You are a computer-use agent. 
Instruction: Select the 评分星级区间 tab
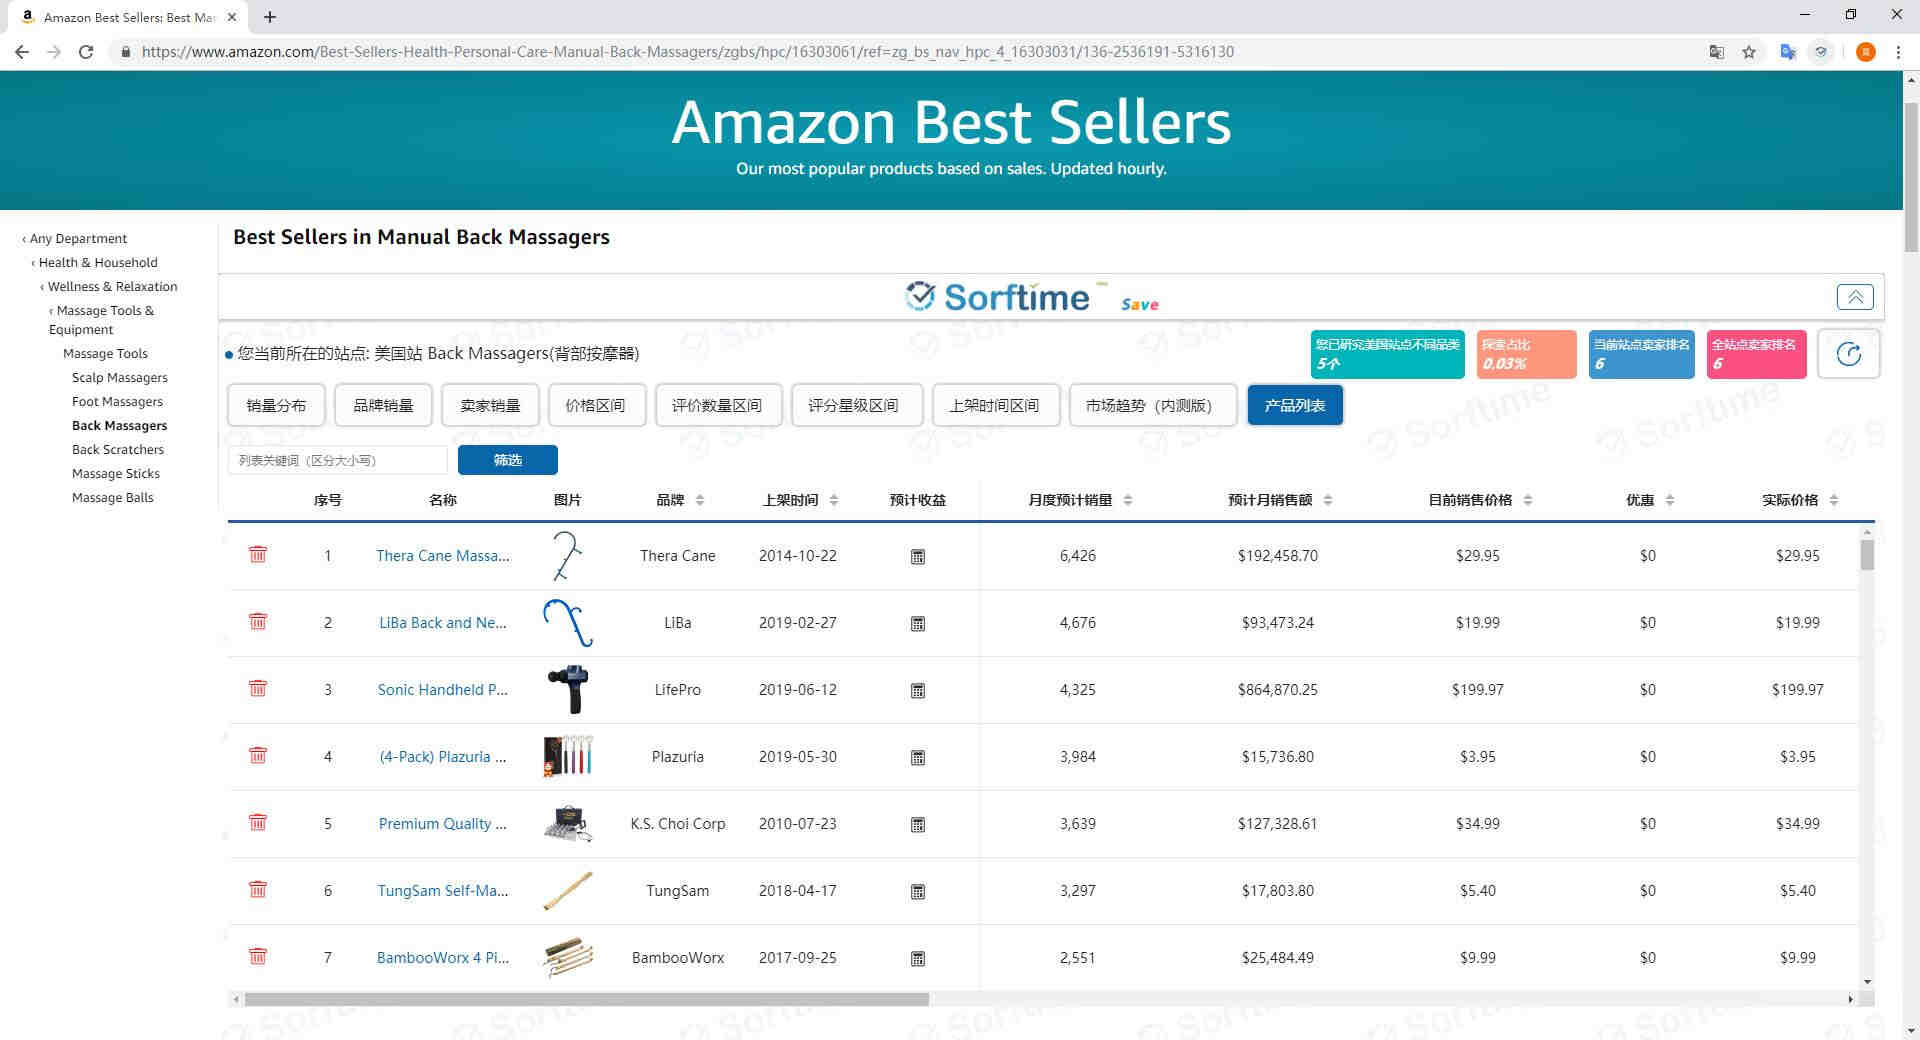tap(856, 405)
